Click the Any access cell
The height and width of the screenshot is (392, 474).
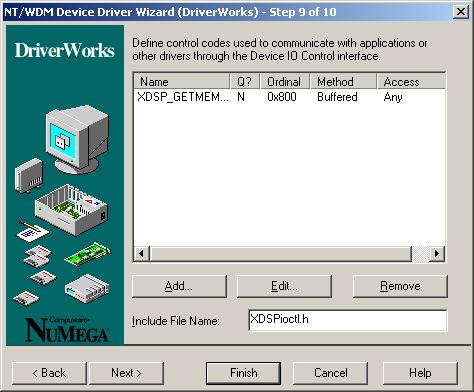pyautogui.click(x=393, y=97)
